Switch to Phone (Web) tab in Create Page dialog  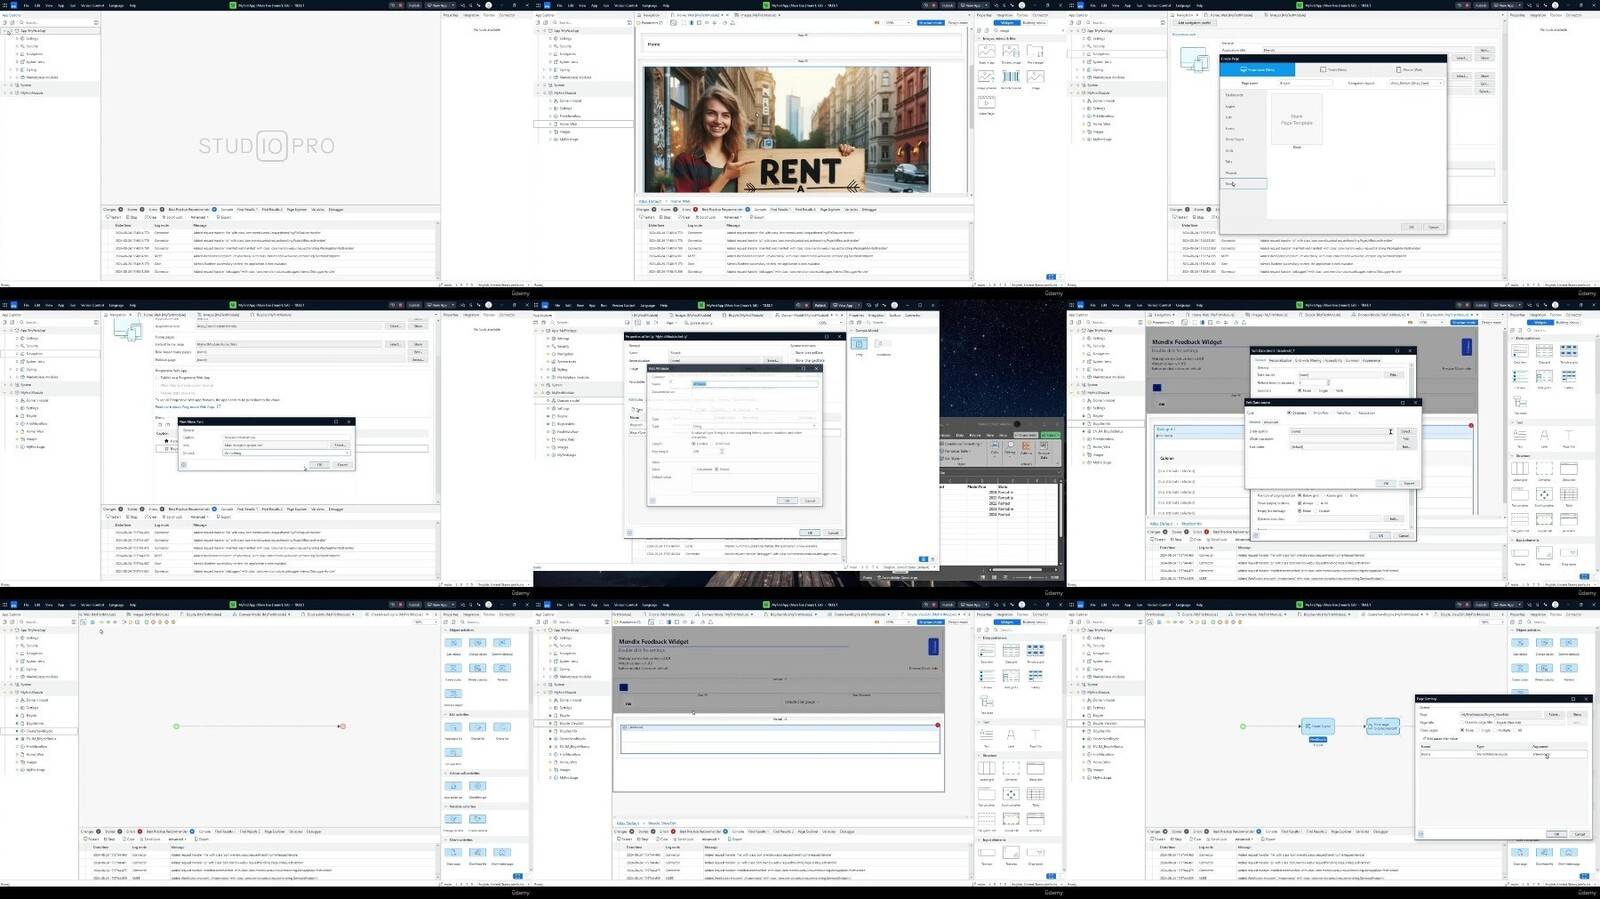click(x=1409, y=70)
